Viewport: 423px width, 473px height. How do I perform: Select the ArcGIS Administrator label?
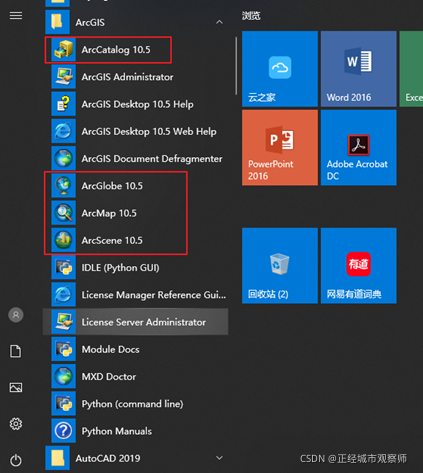click(x=127, y=77)
